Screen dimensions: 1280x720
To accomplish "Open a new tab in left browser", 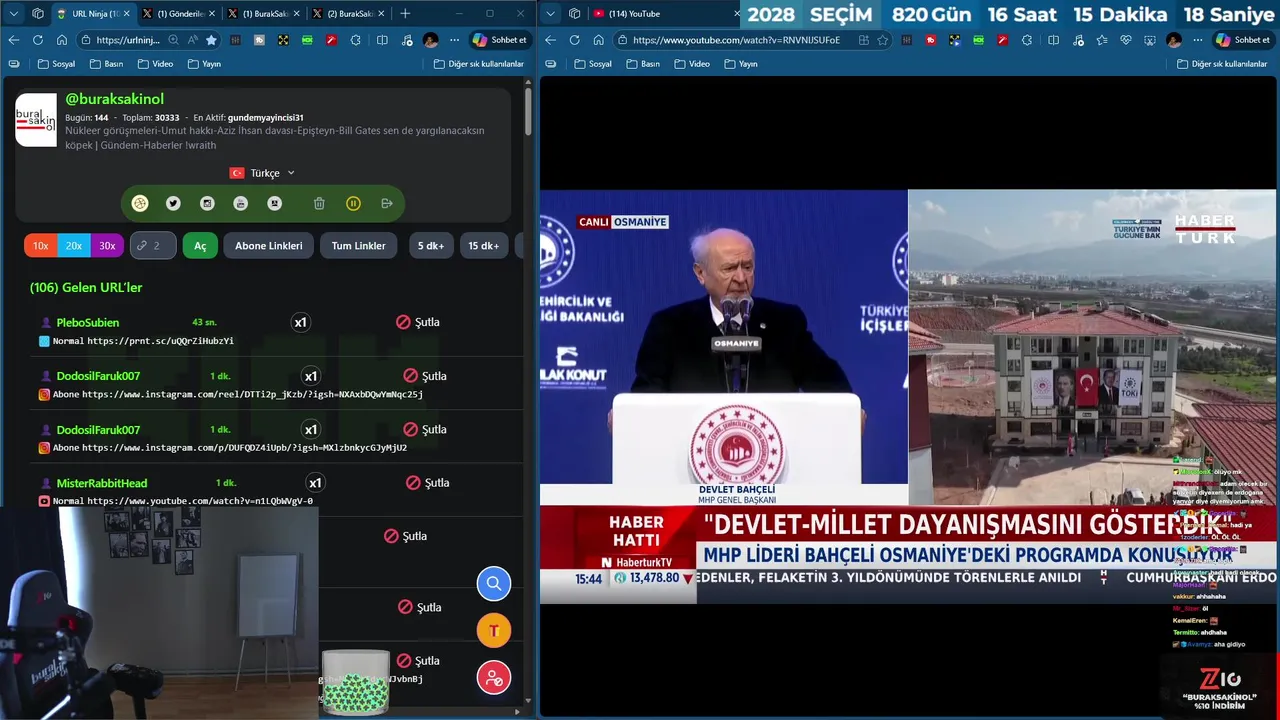I will tap(405, 14).
